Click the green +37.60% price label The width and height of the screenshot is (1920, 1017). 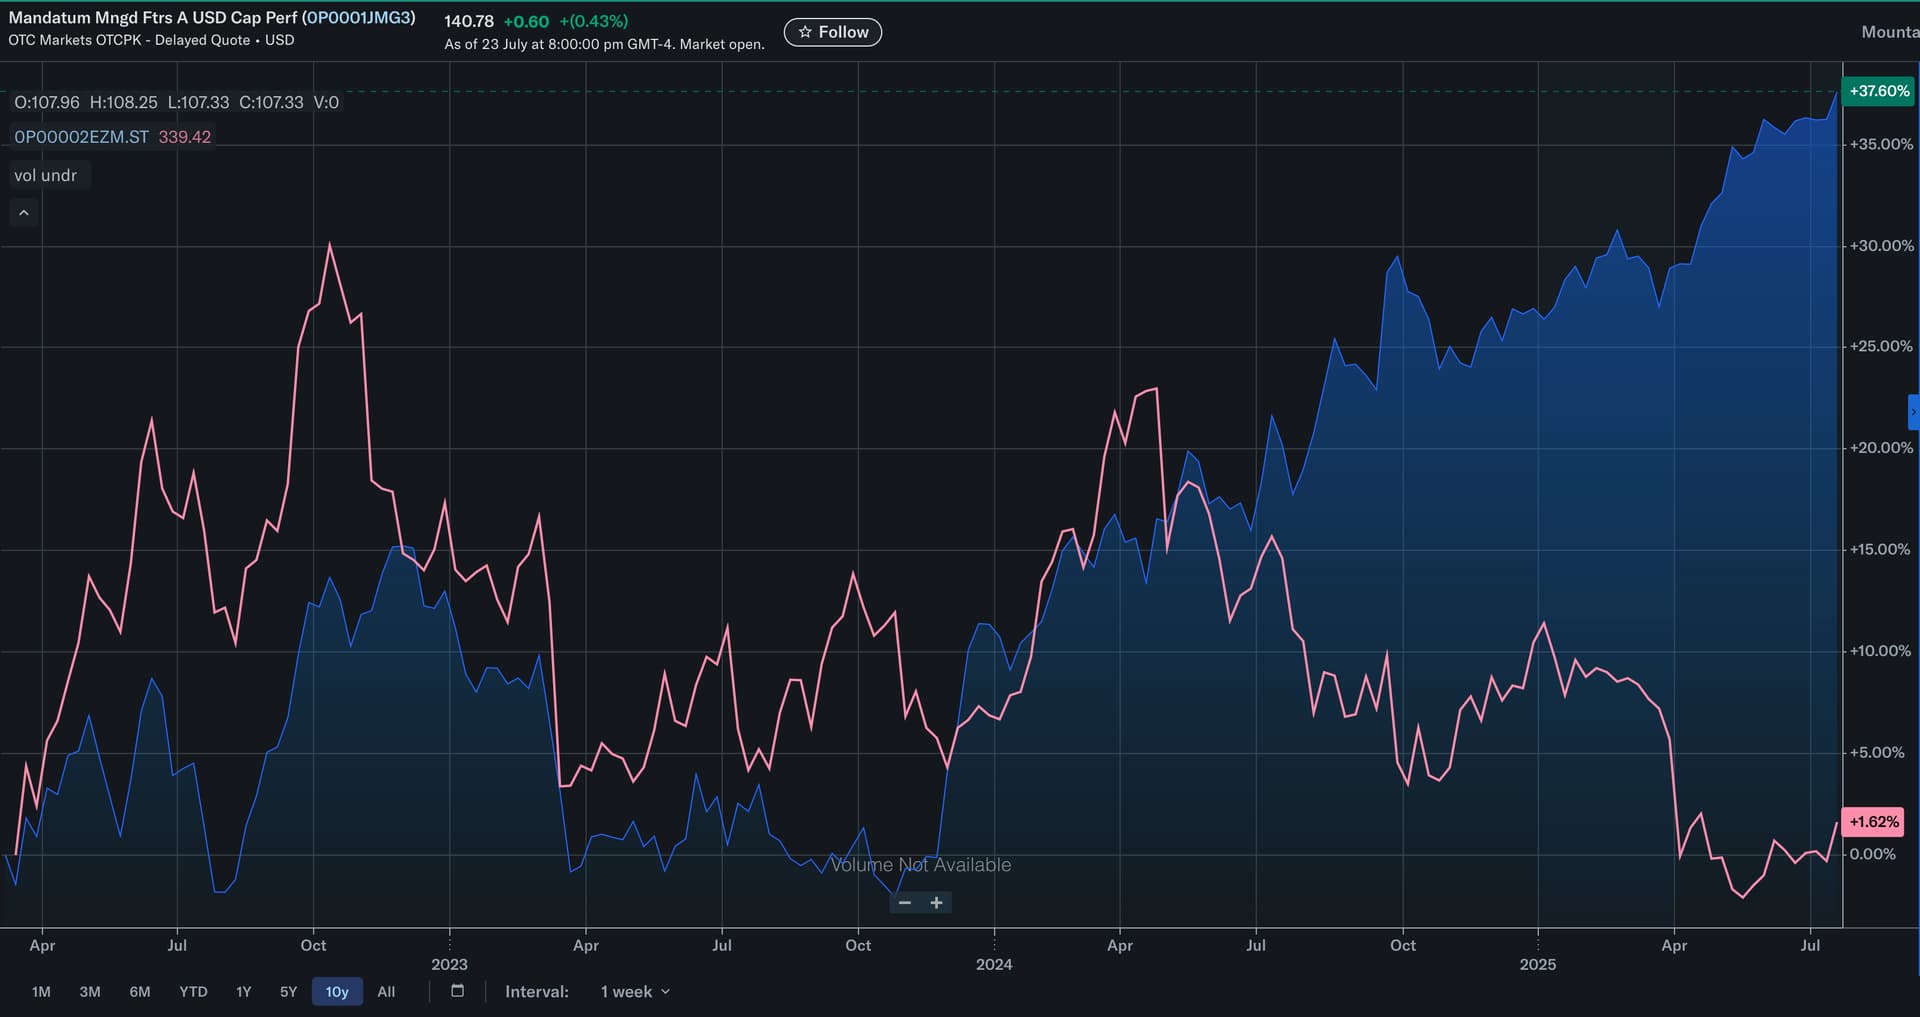pos(1878,91)
